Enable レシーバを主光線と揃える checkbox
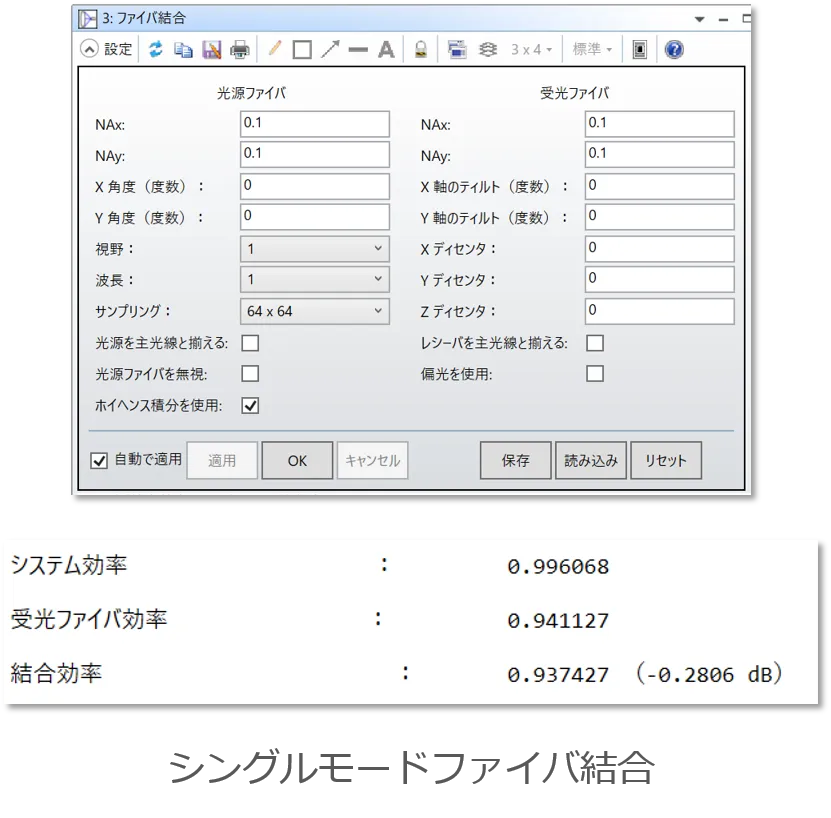Viewport: 831px width, 818px height. click(595, 343)
